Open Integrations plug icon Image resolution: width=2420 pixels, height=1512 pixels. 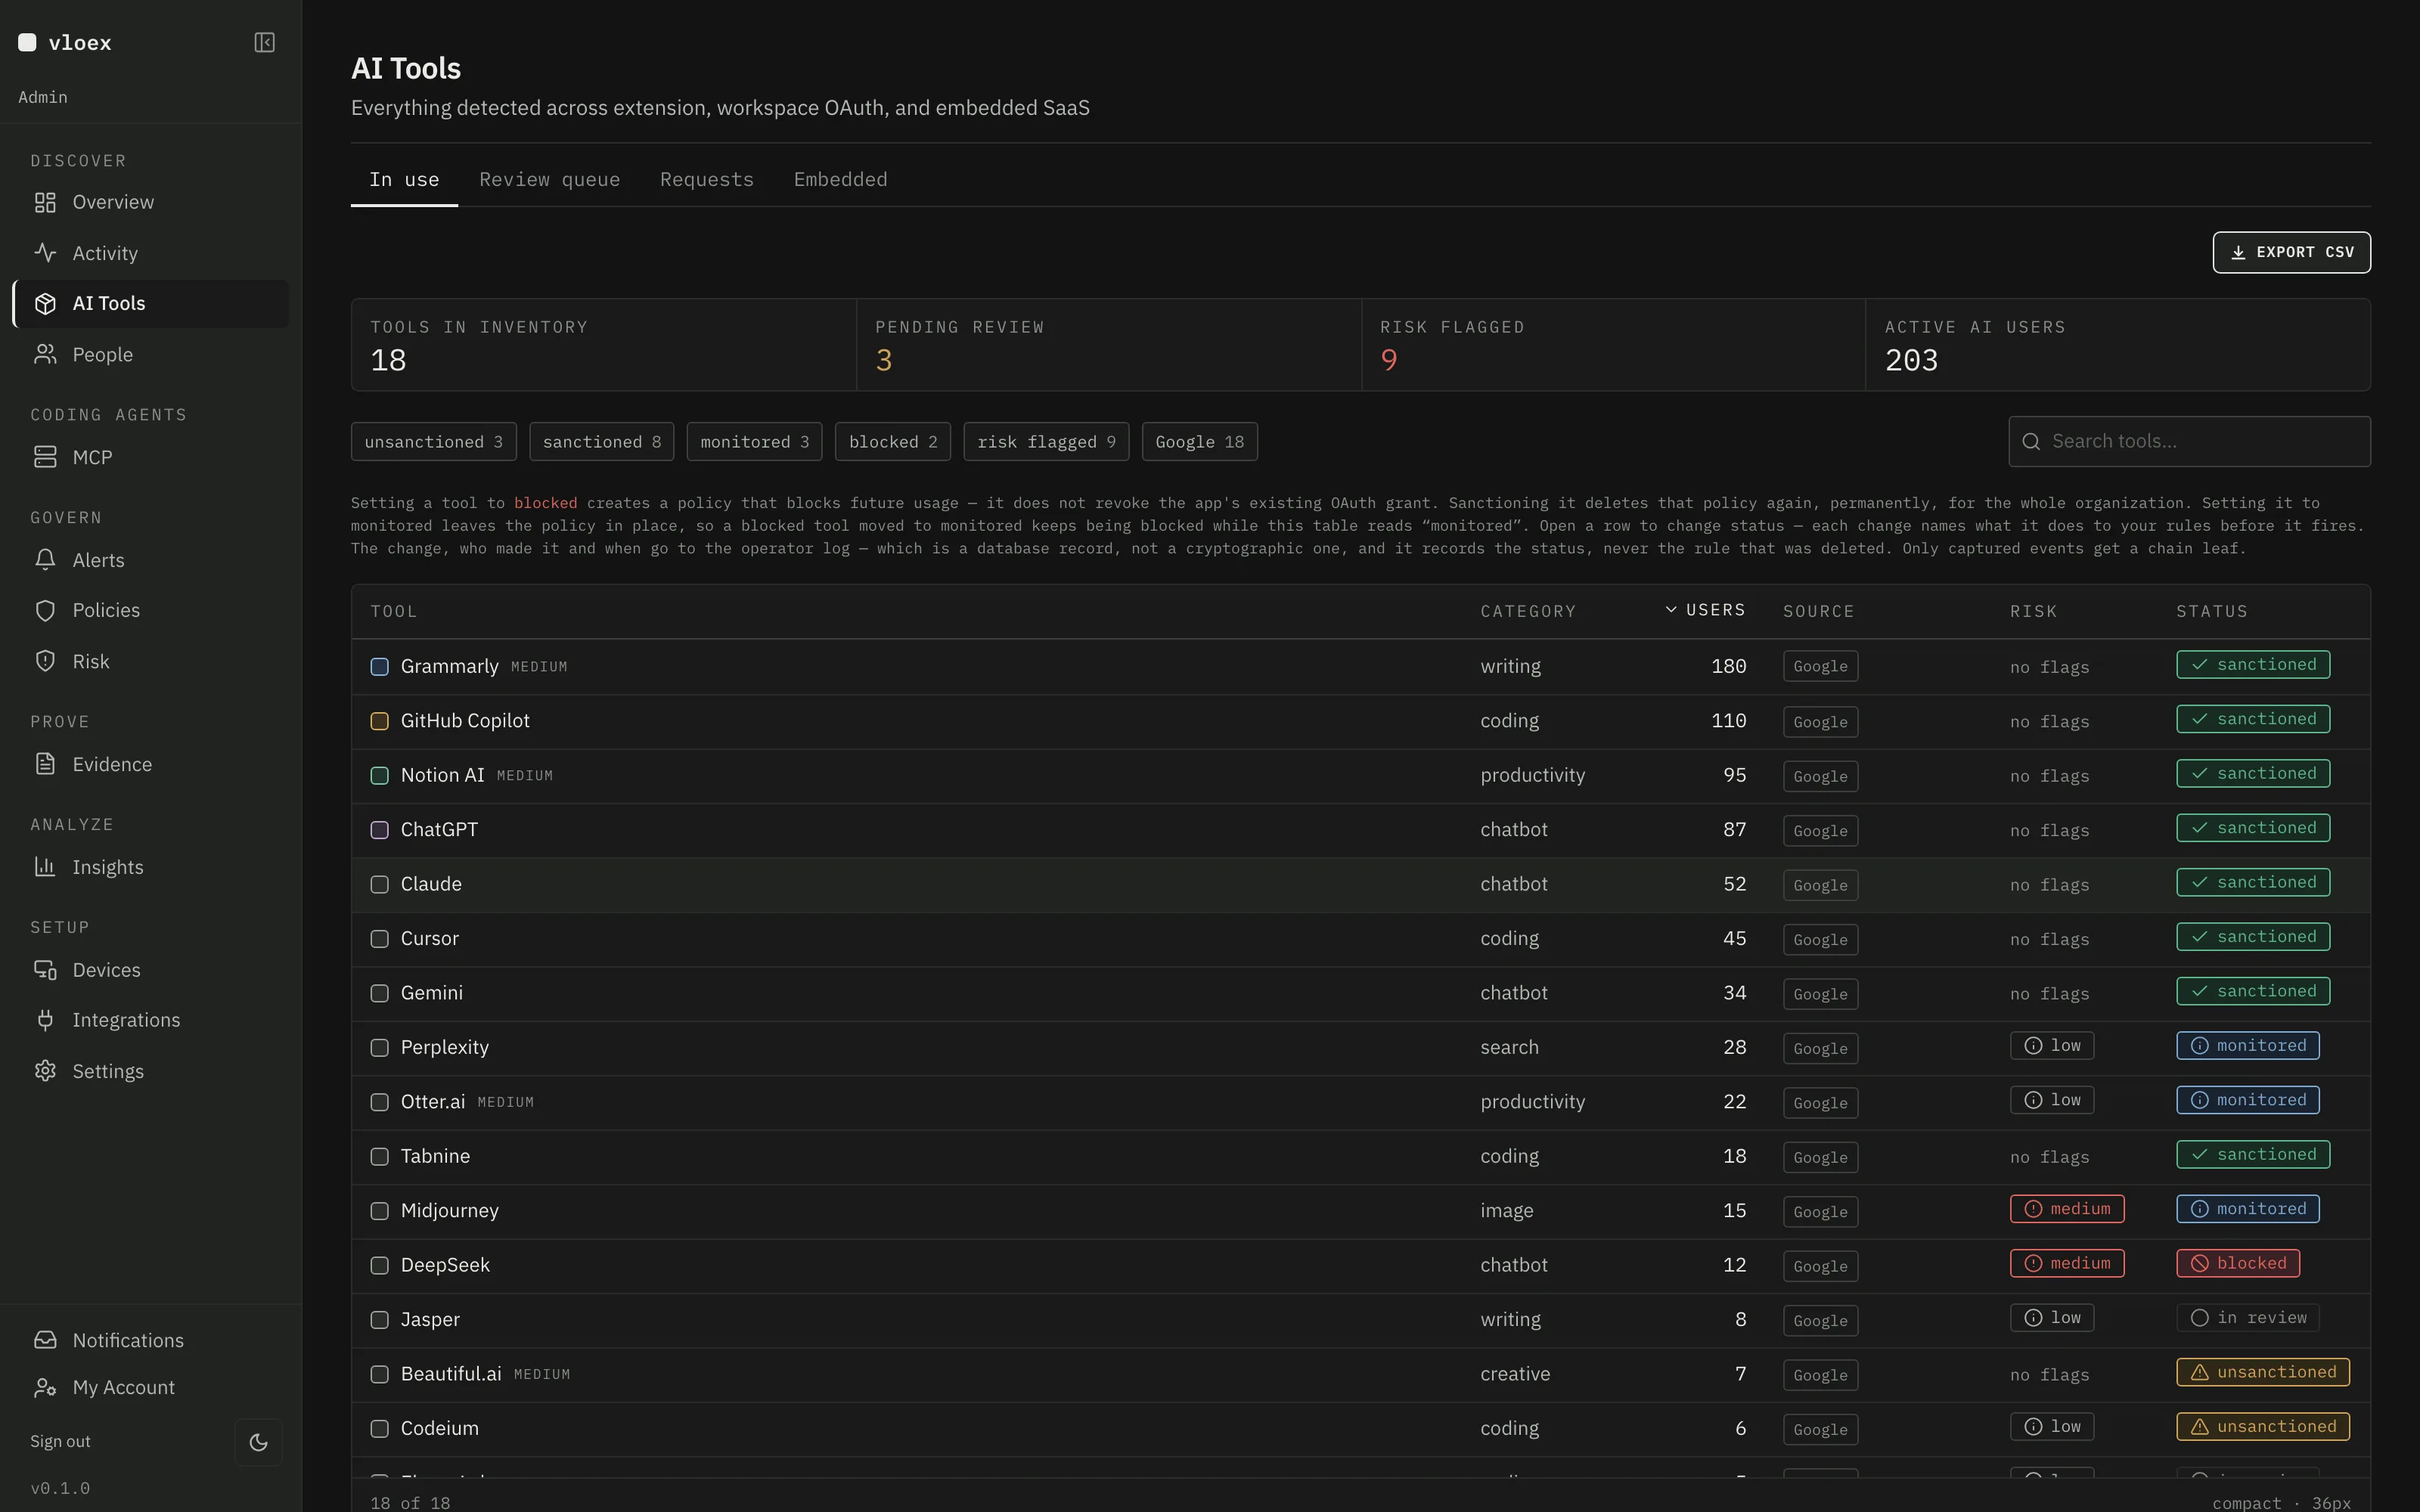click(x=45, y=1020)
